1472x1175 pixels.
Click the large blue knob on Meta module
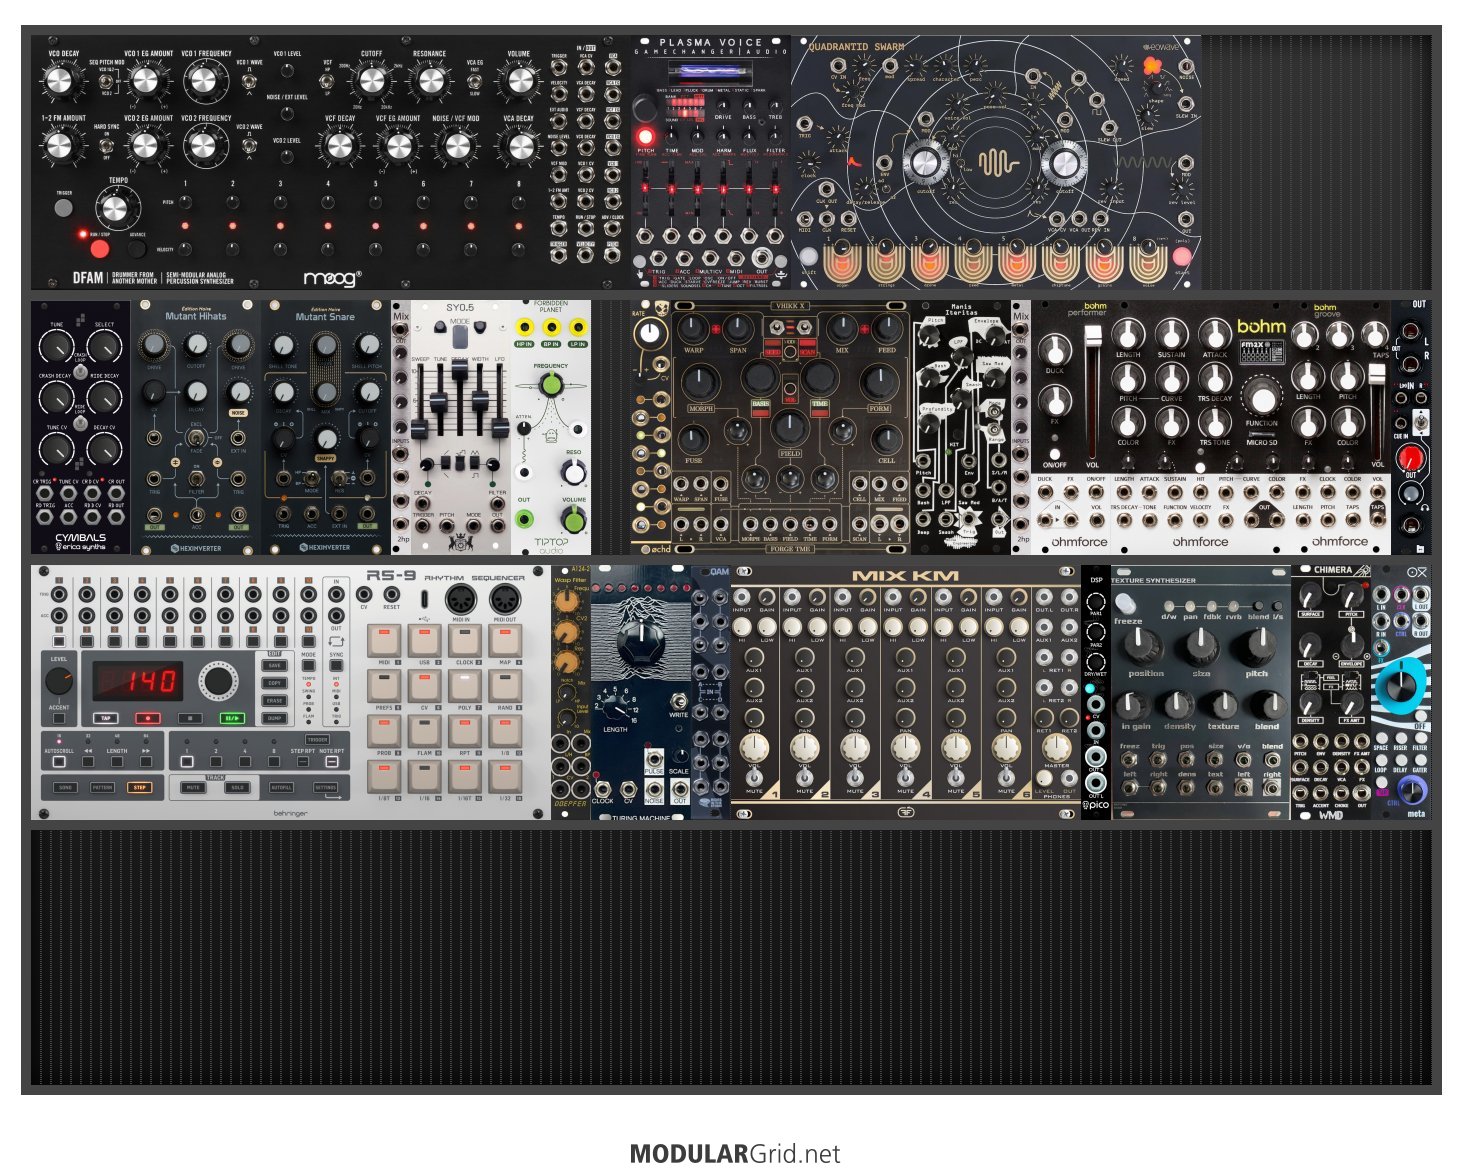click(x=1400, y=687)
